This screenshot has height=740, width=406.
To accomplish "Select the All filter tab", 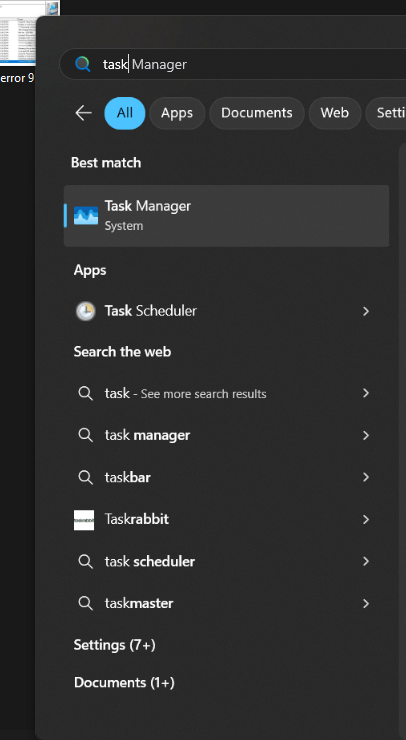I will click(125, 113).
